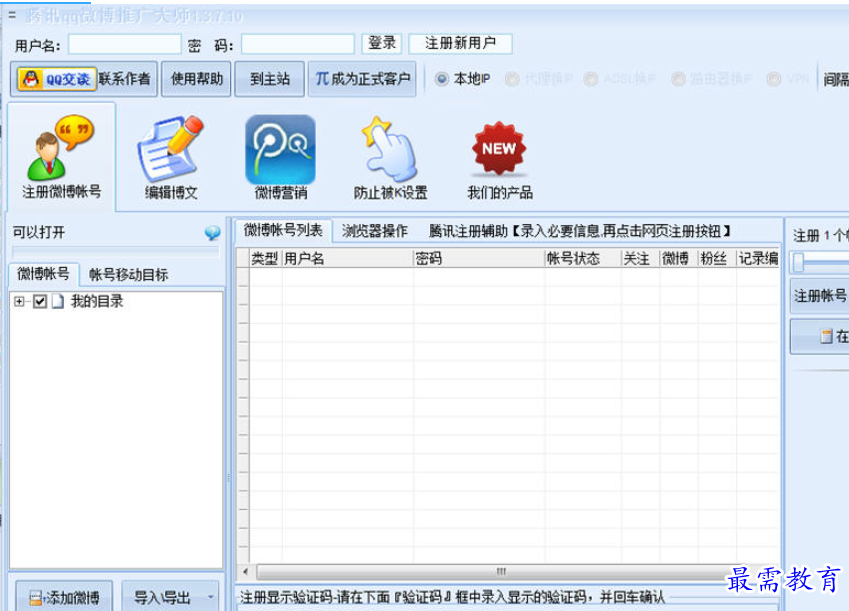Click the horizontal scrollbar under account list
The height and width of the screenshot is (611, 849).
tap(501, 571)
